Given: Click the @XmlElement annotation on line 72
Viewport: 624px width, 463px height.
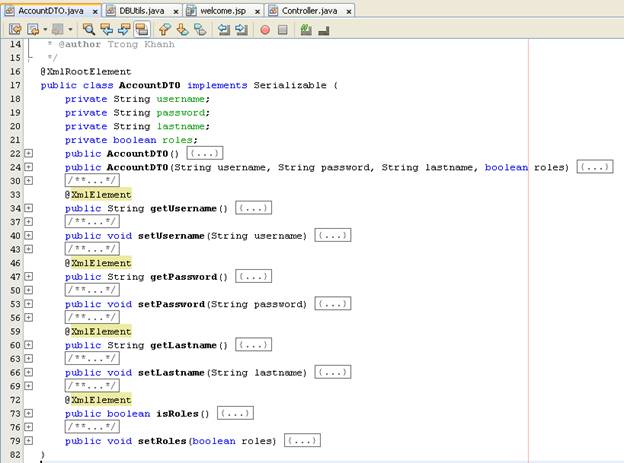Looking at the screenshot, I should [98, 400].
